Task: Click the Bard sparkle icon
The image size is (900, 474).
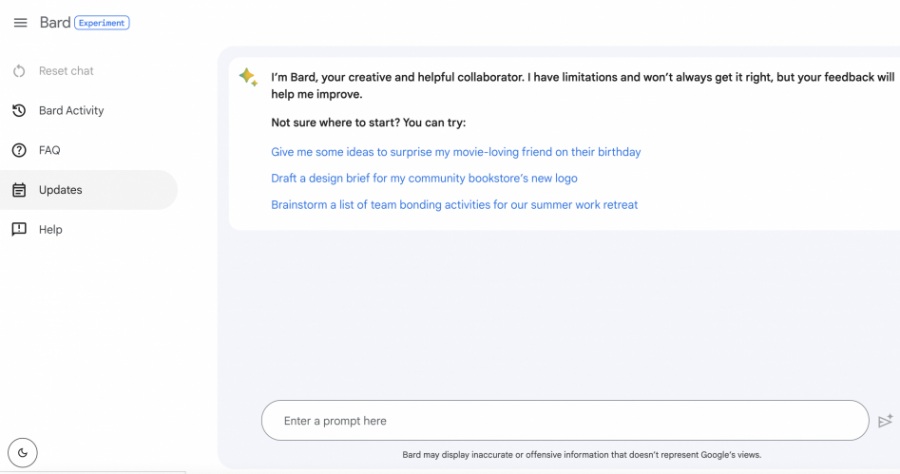Action: pyautogui.click(x=249, y=77)
